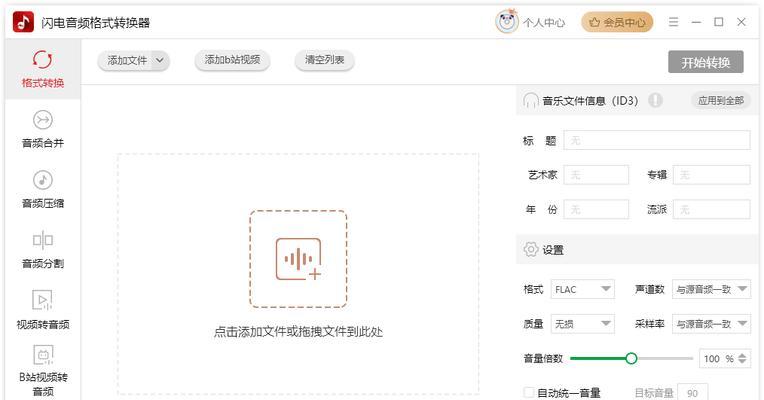764x400 pixels.
Task: Click the 艺术家 input field
Action: pos(596,175)
